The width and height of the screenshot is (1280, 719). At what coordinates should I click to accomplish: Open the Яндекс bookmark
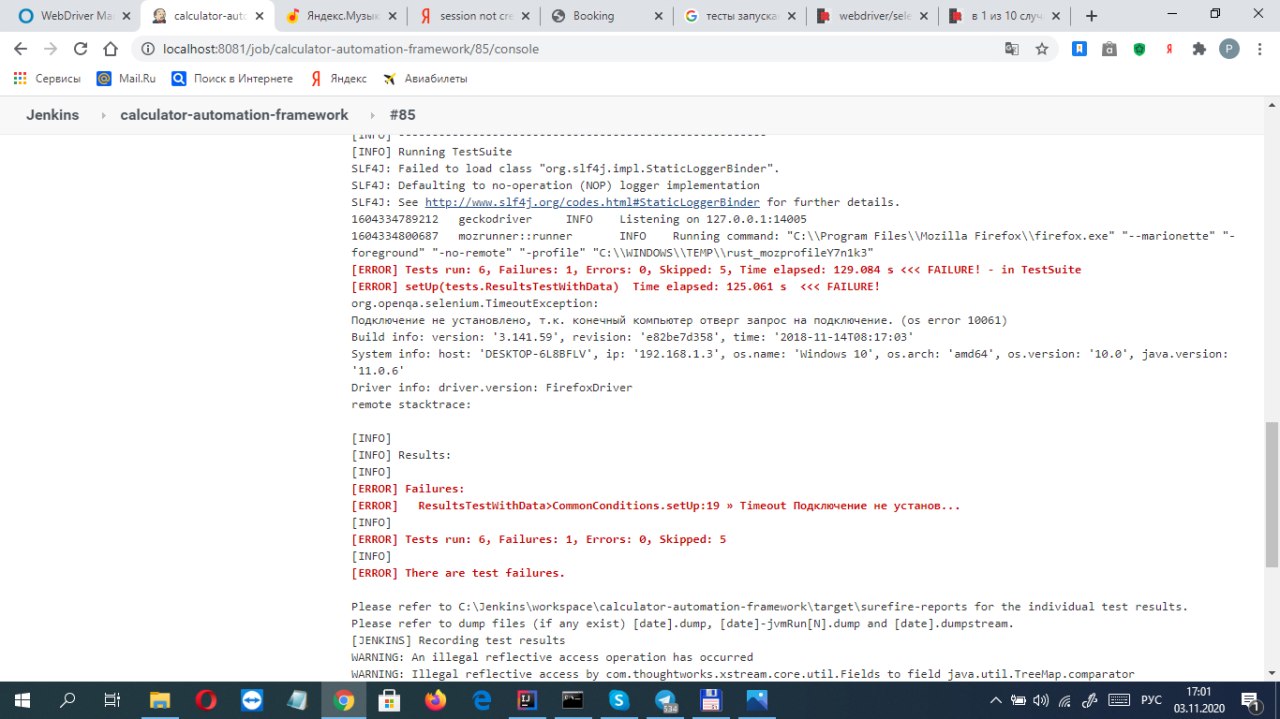pyautogui.click(x=338, y=78)
